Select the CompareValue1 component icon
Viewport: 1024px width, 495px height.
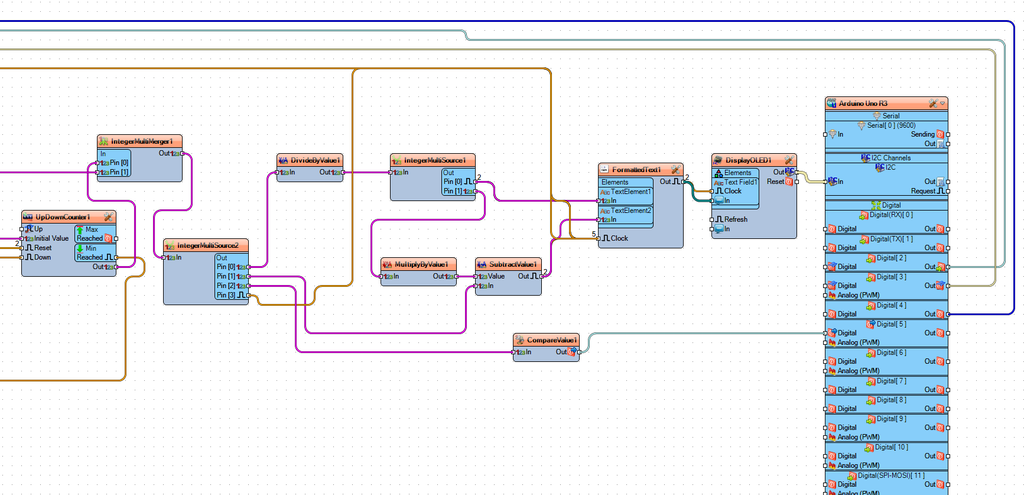click(x=520, y=340)
